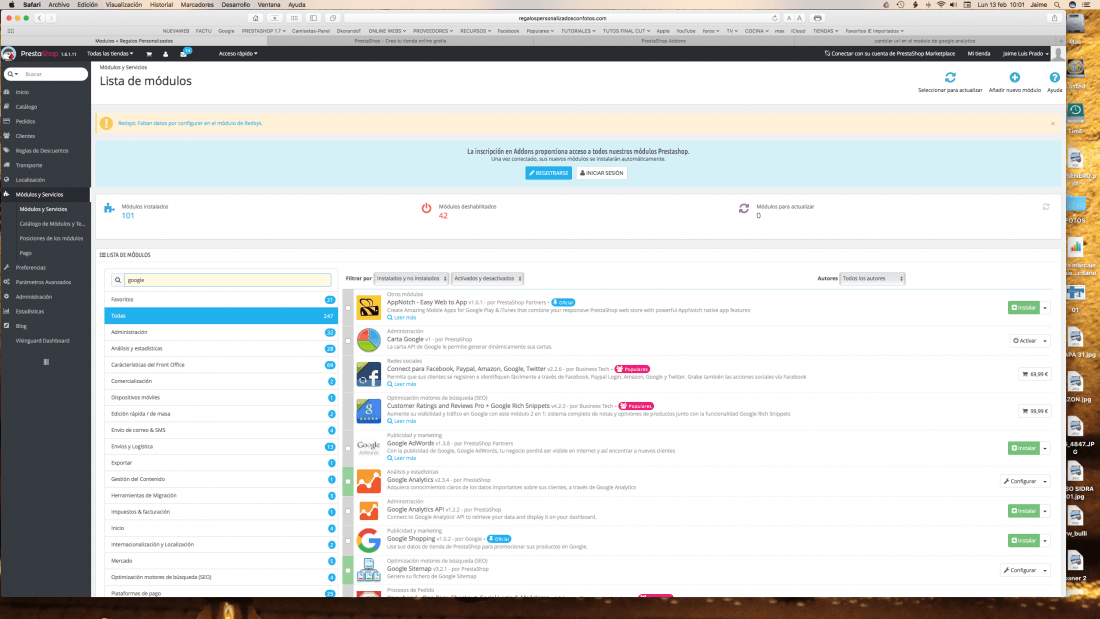Select the Administración category row
Viewport: 1100px width, 619px height.
tap(221, 332)
